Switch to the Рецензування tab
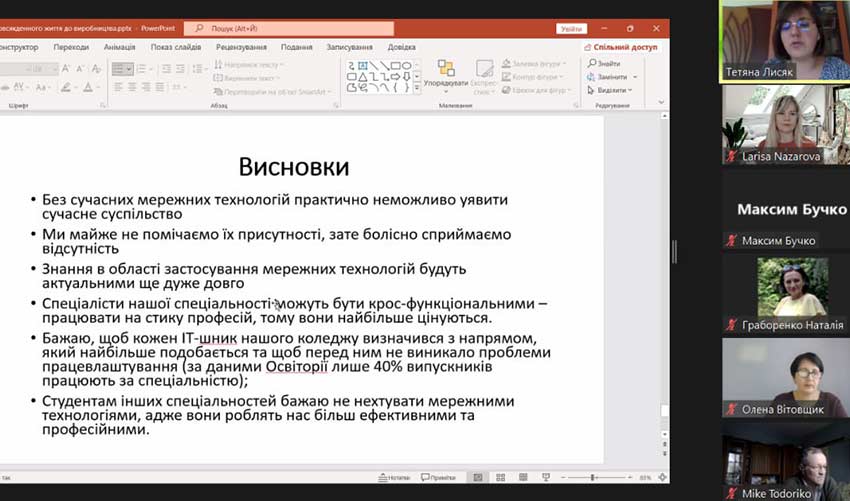This screenshot has height=501, width=850. click(240, 46)
